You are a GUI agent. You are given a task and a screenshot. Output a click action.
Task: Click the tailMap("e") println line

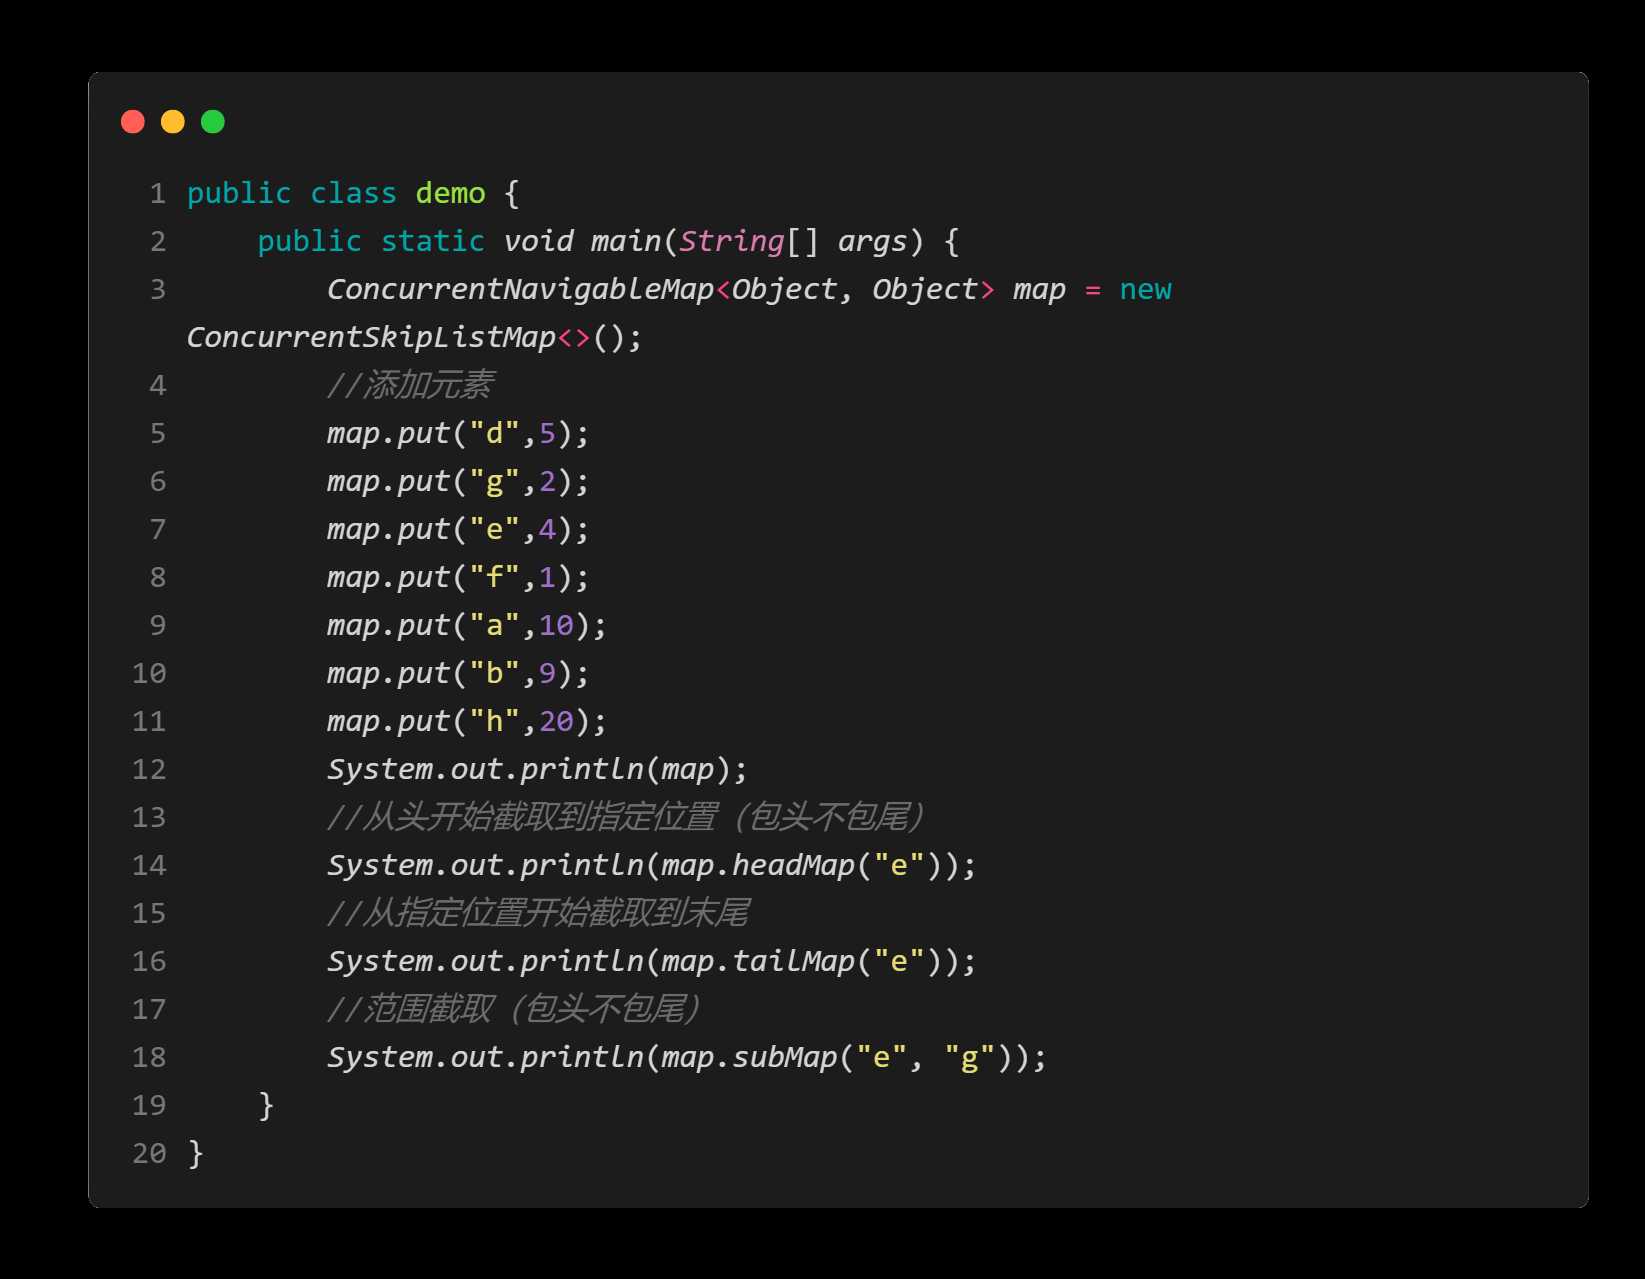pyautogui.click(x=651, y=961)
